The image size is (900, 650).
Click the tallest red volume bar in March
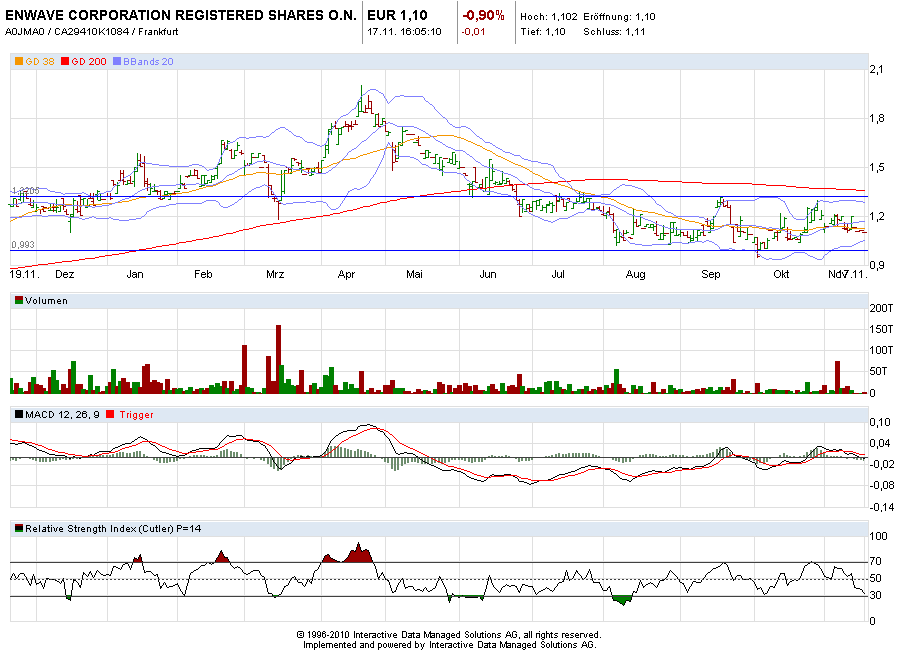point(278,359)
